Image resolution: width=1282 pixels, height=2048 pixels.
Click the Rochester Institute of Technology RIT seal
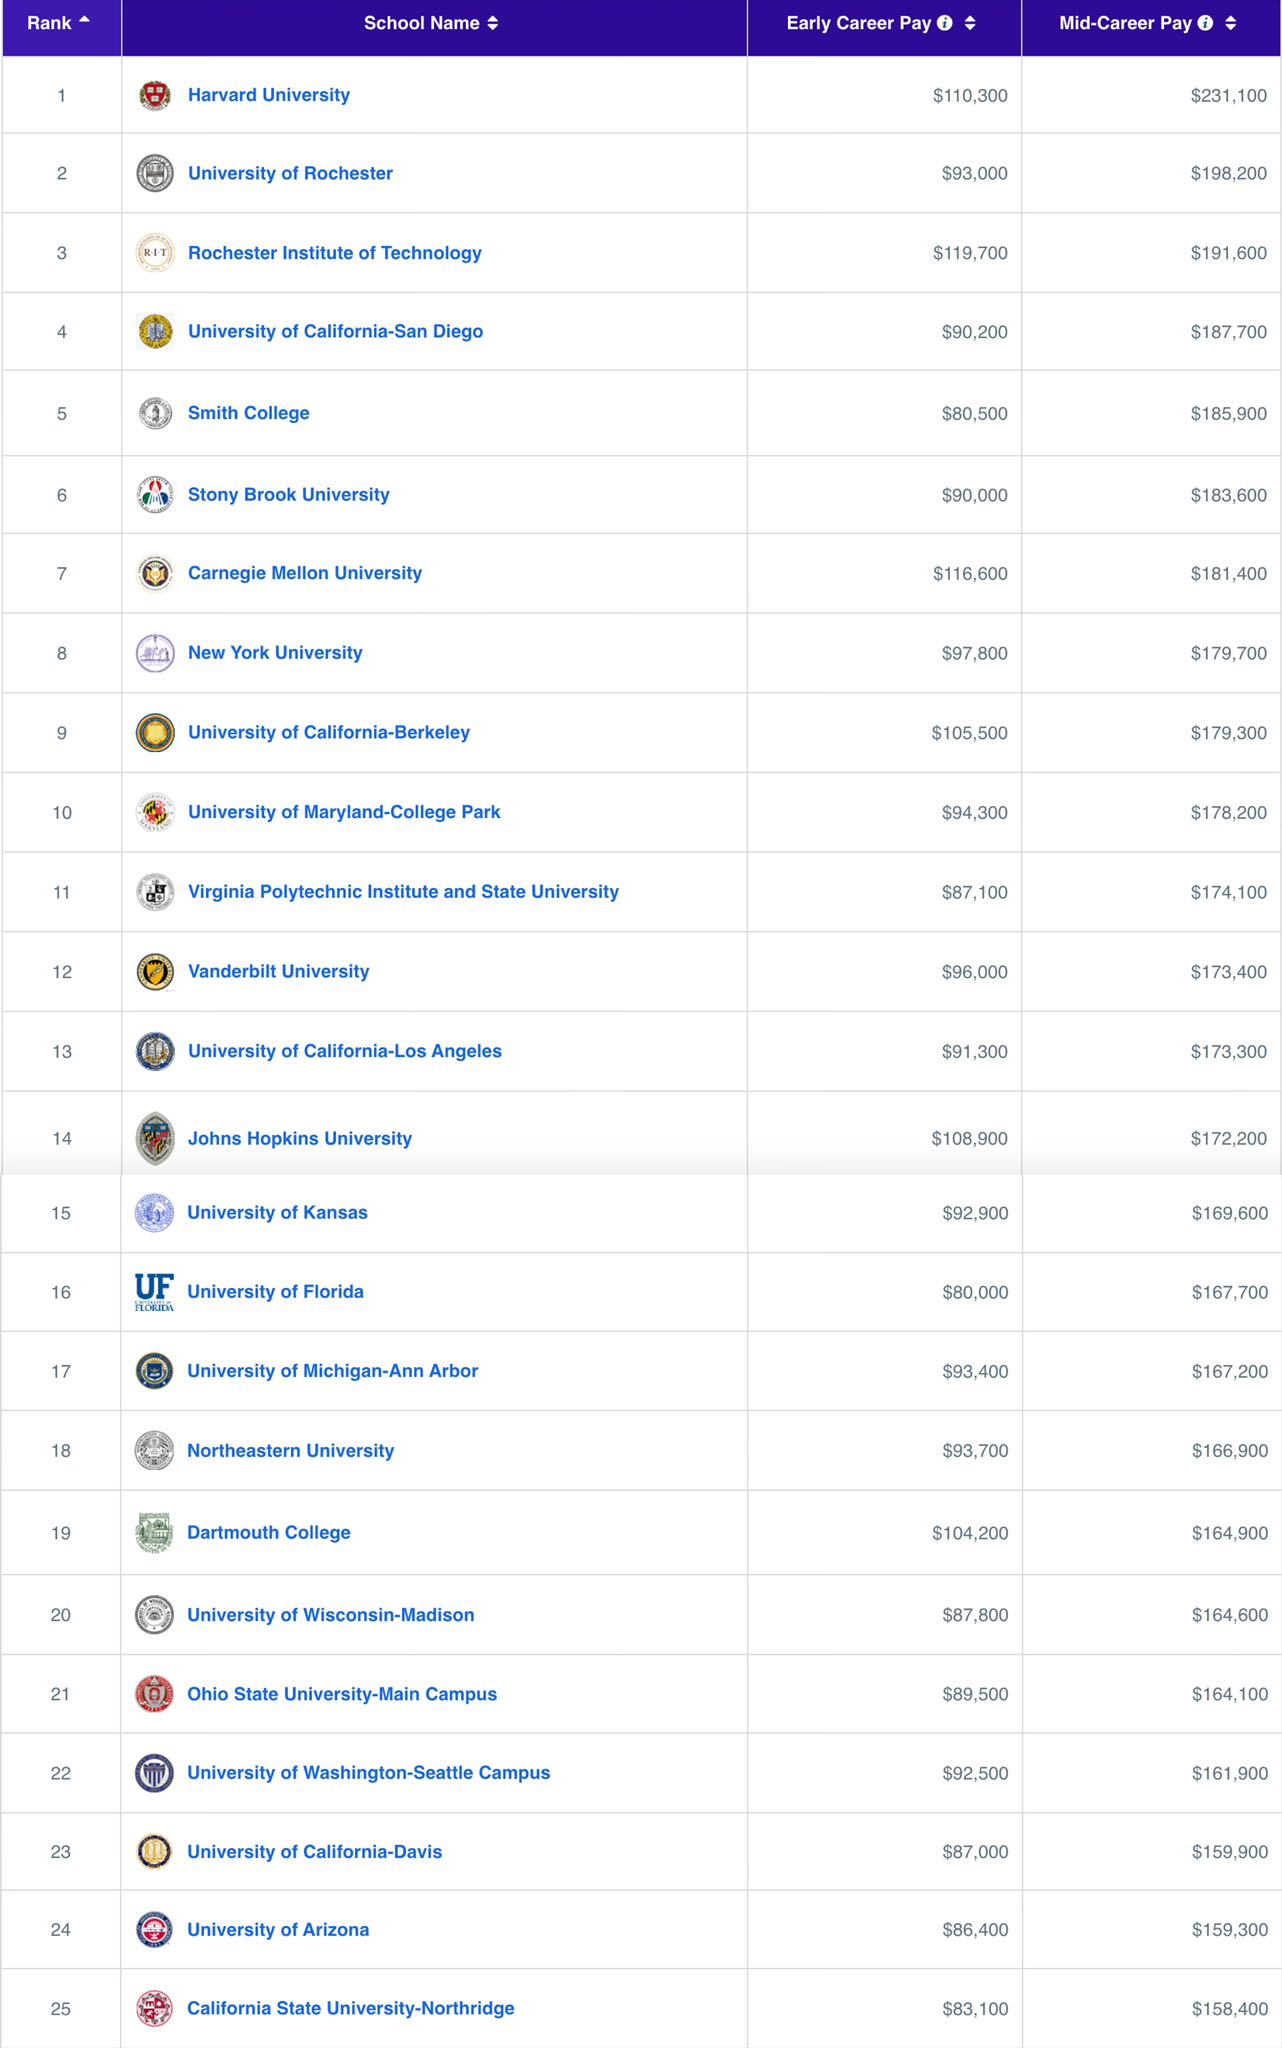point(155,253)
